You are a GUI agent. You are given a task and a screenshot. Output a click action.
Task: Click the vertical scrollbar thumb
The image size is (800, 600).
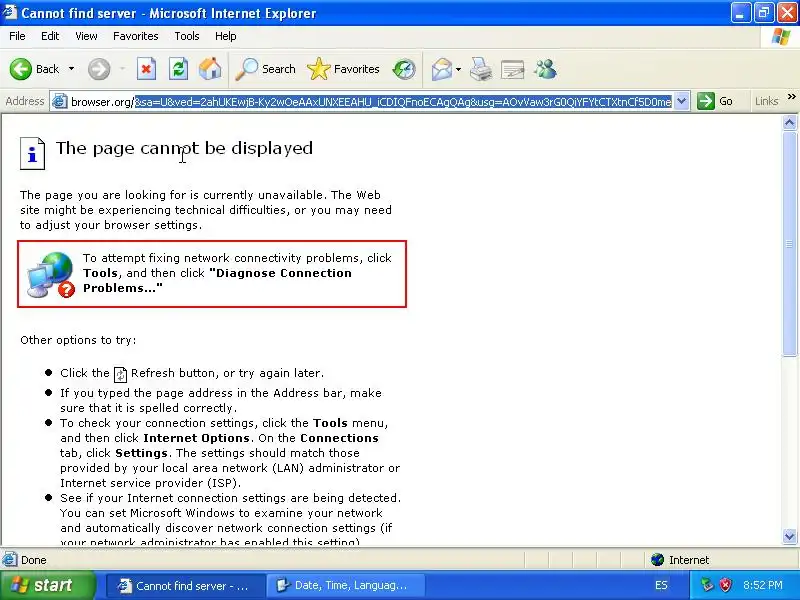point(790,243)
